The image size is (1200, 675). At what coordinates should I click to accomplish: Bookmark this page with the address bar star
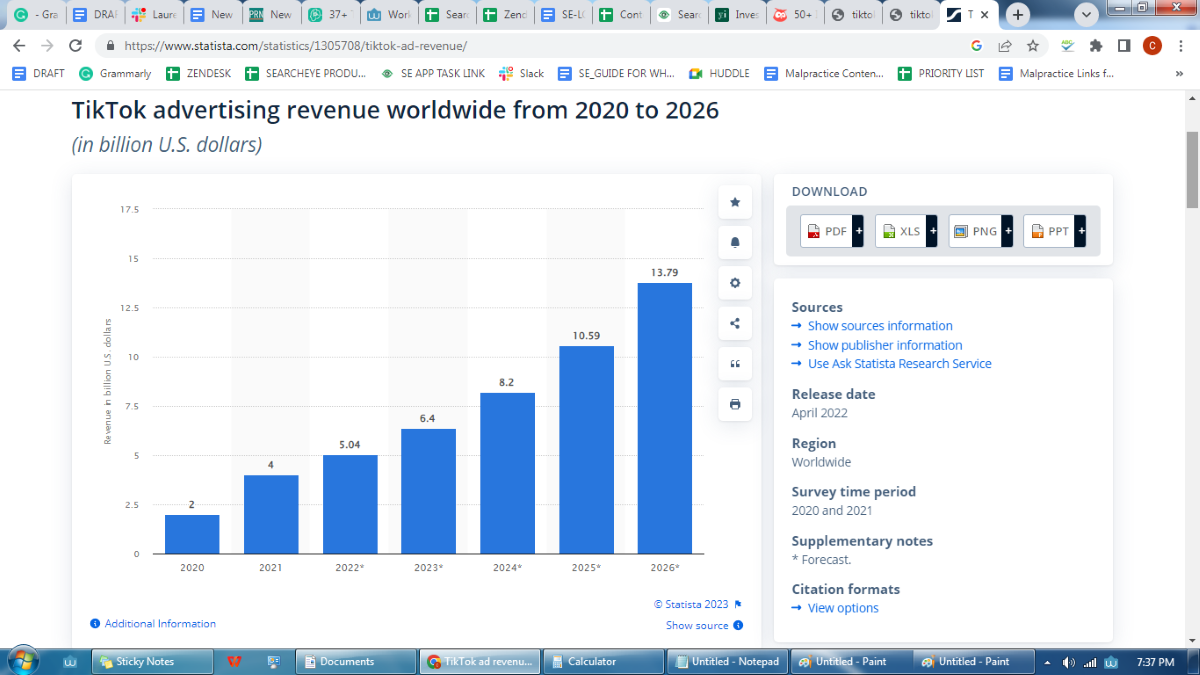click(1033, 46)
